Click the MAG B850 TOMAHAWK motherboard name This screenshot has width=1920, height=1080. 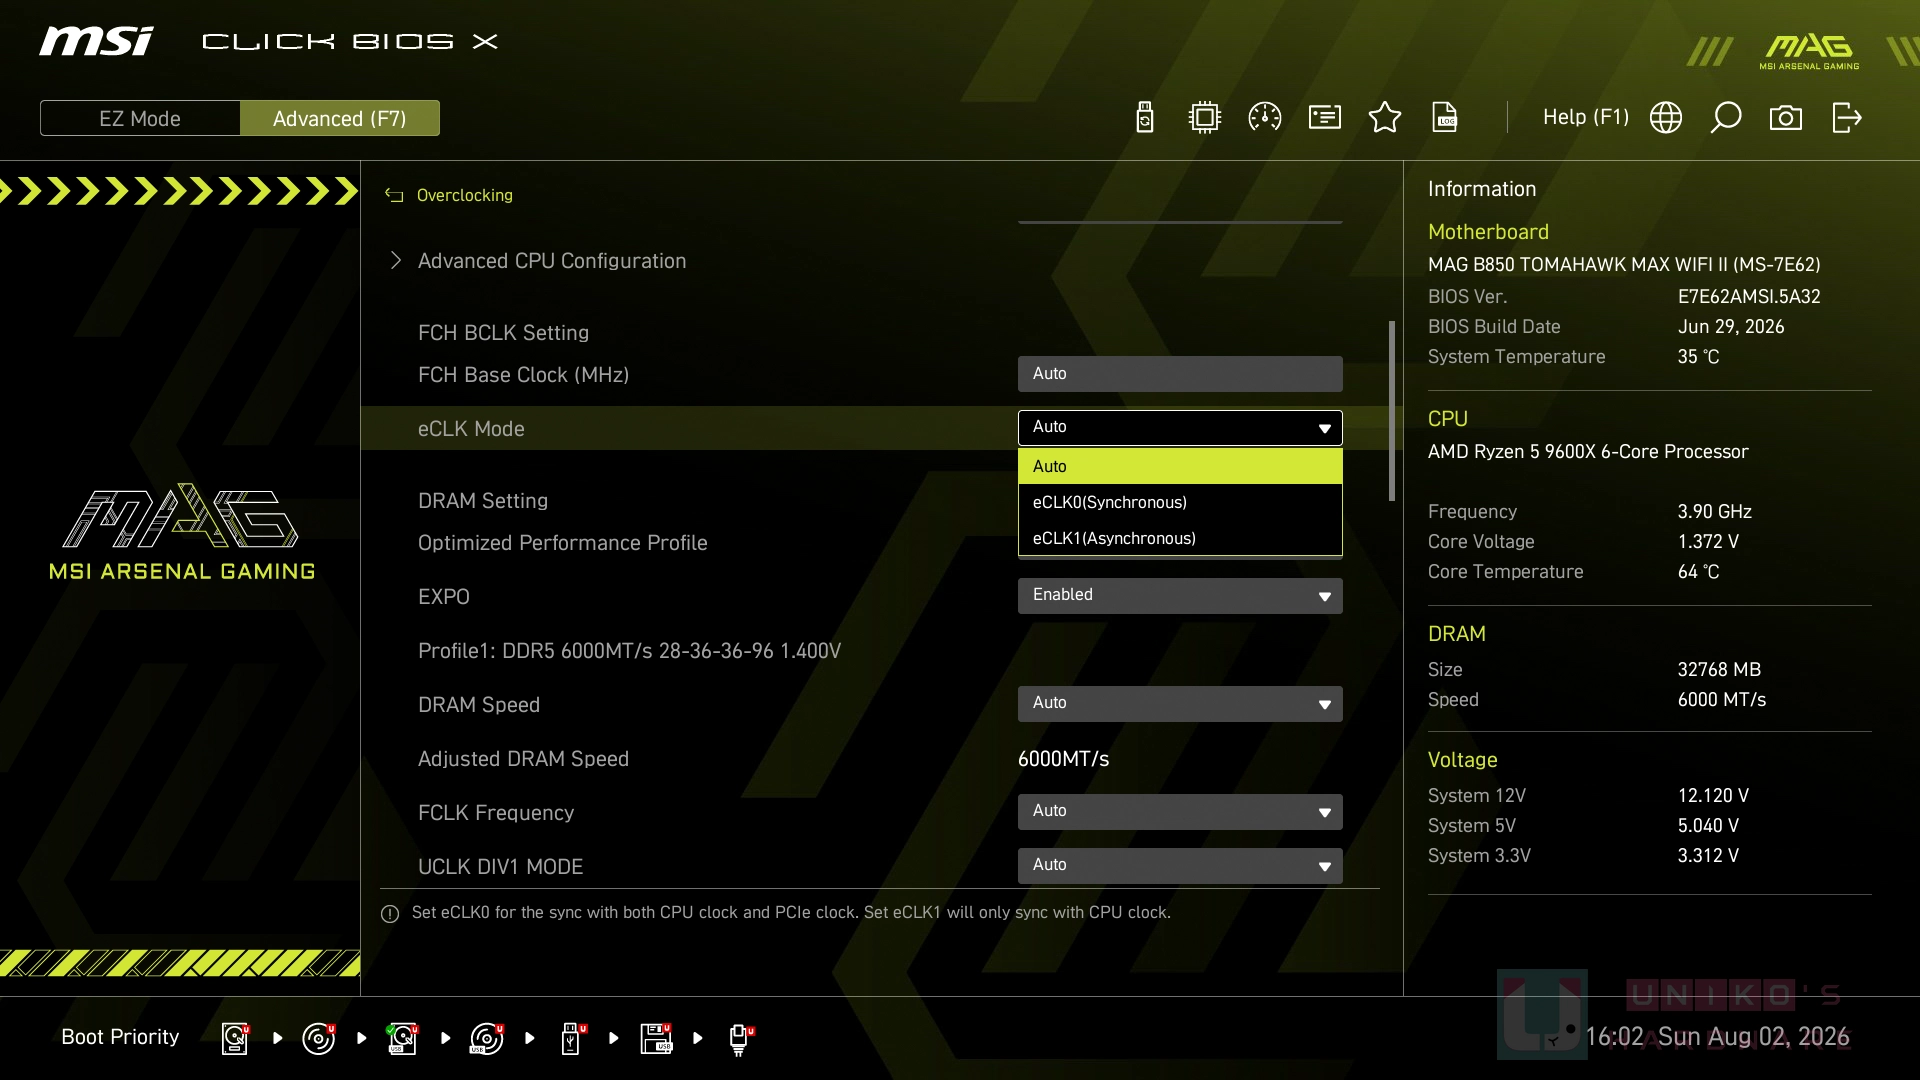[1624, 265]
